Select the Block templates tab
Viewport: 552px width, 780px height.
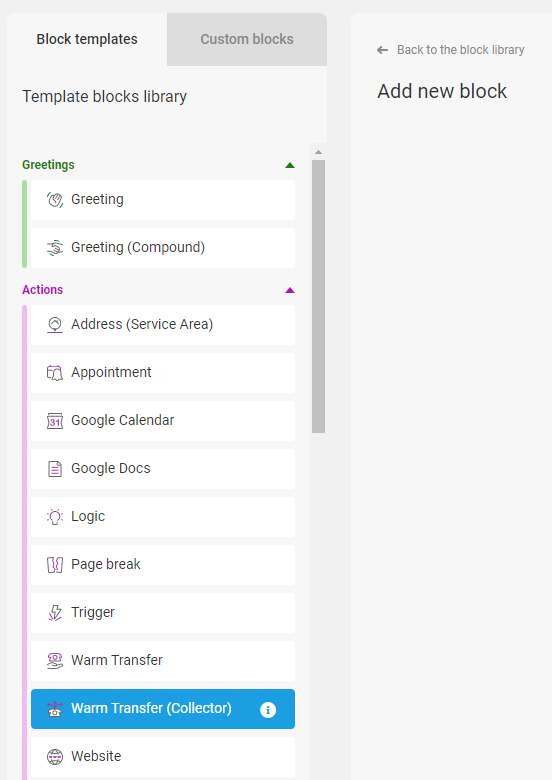[x=87, y=39]
